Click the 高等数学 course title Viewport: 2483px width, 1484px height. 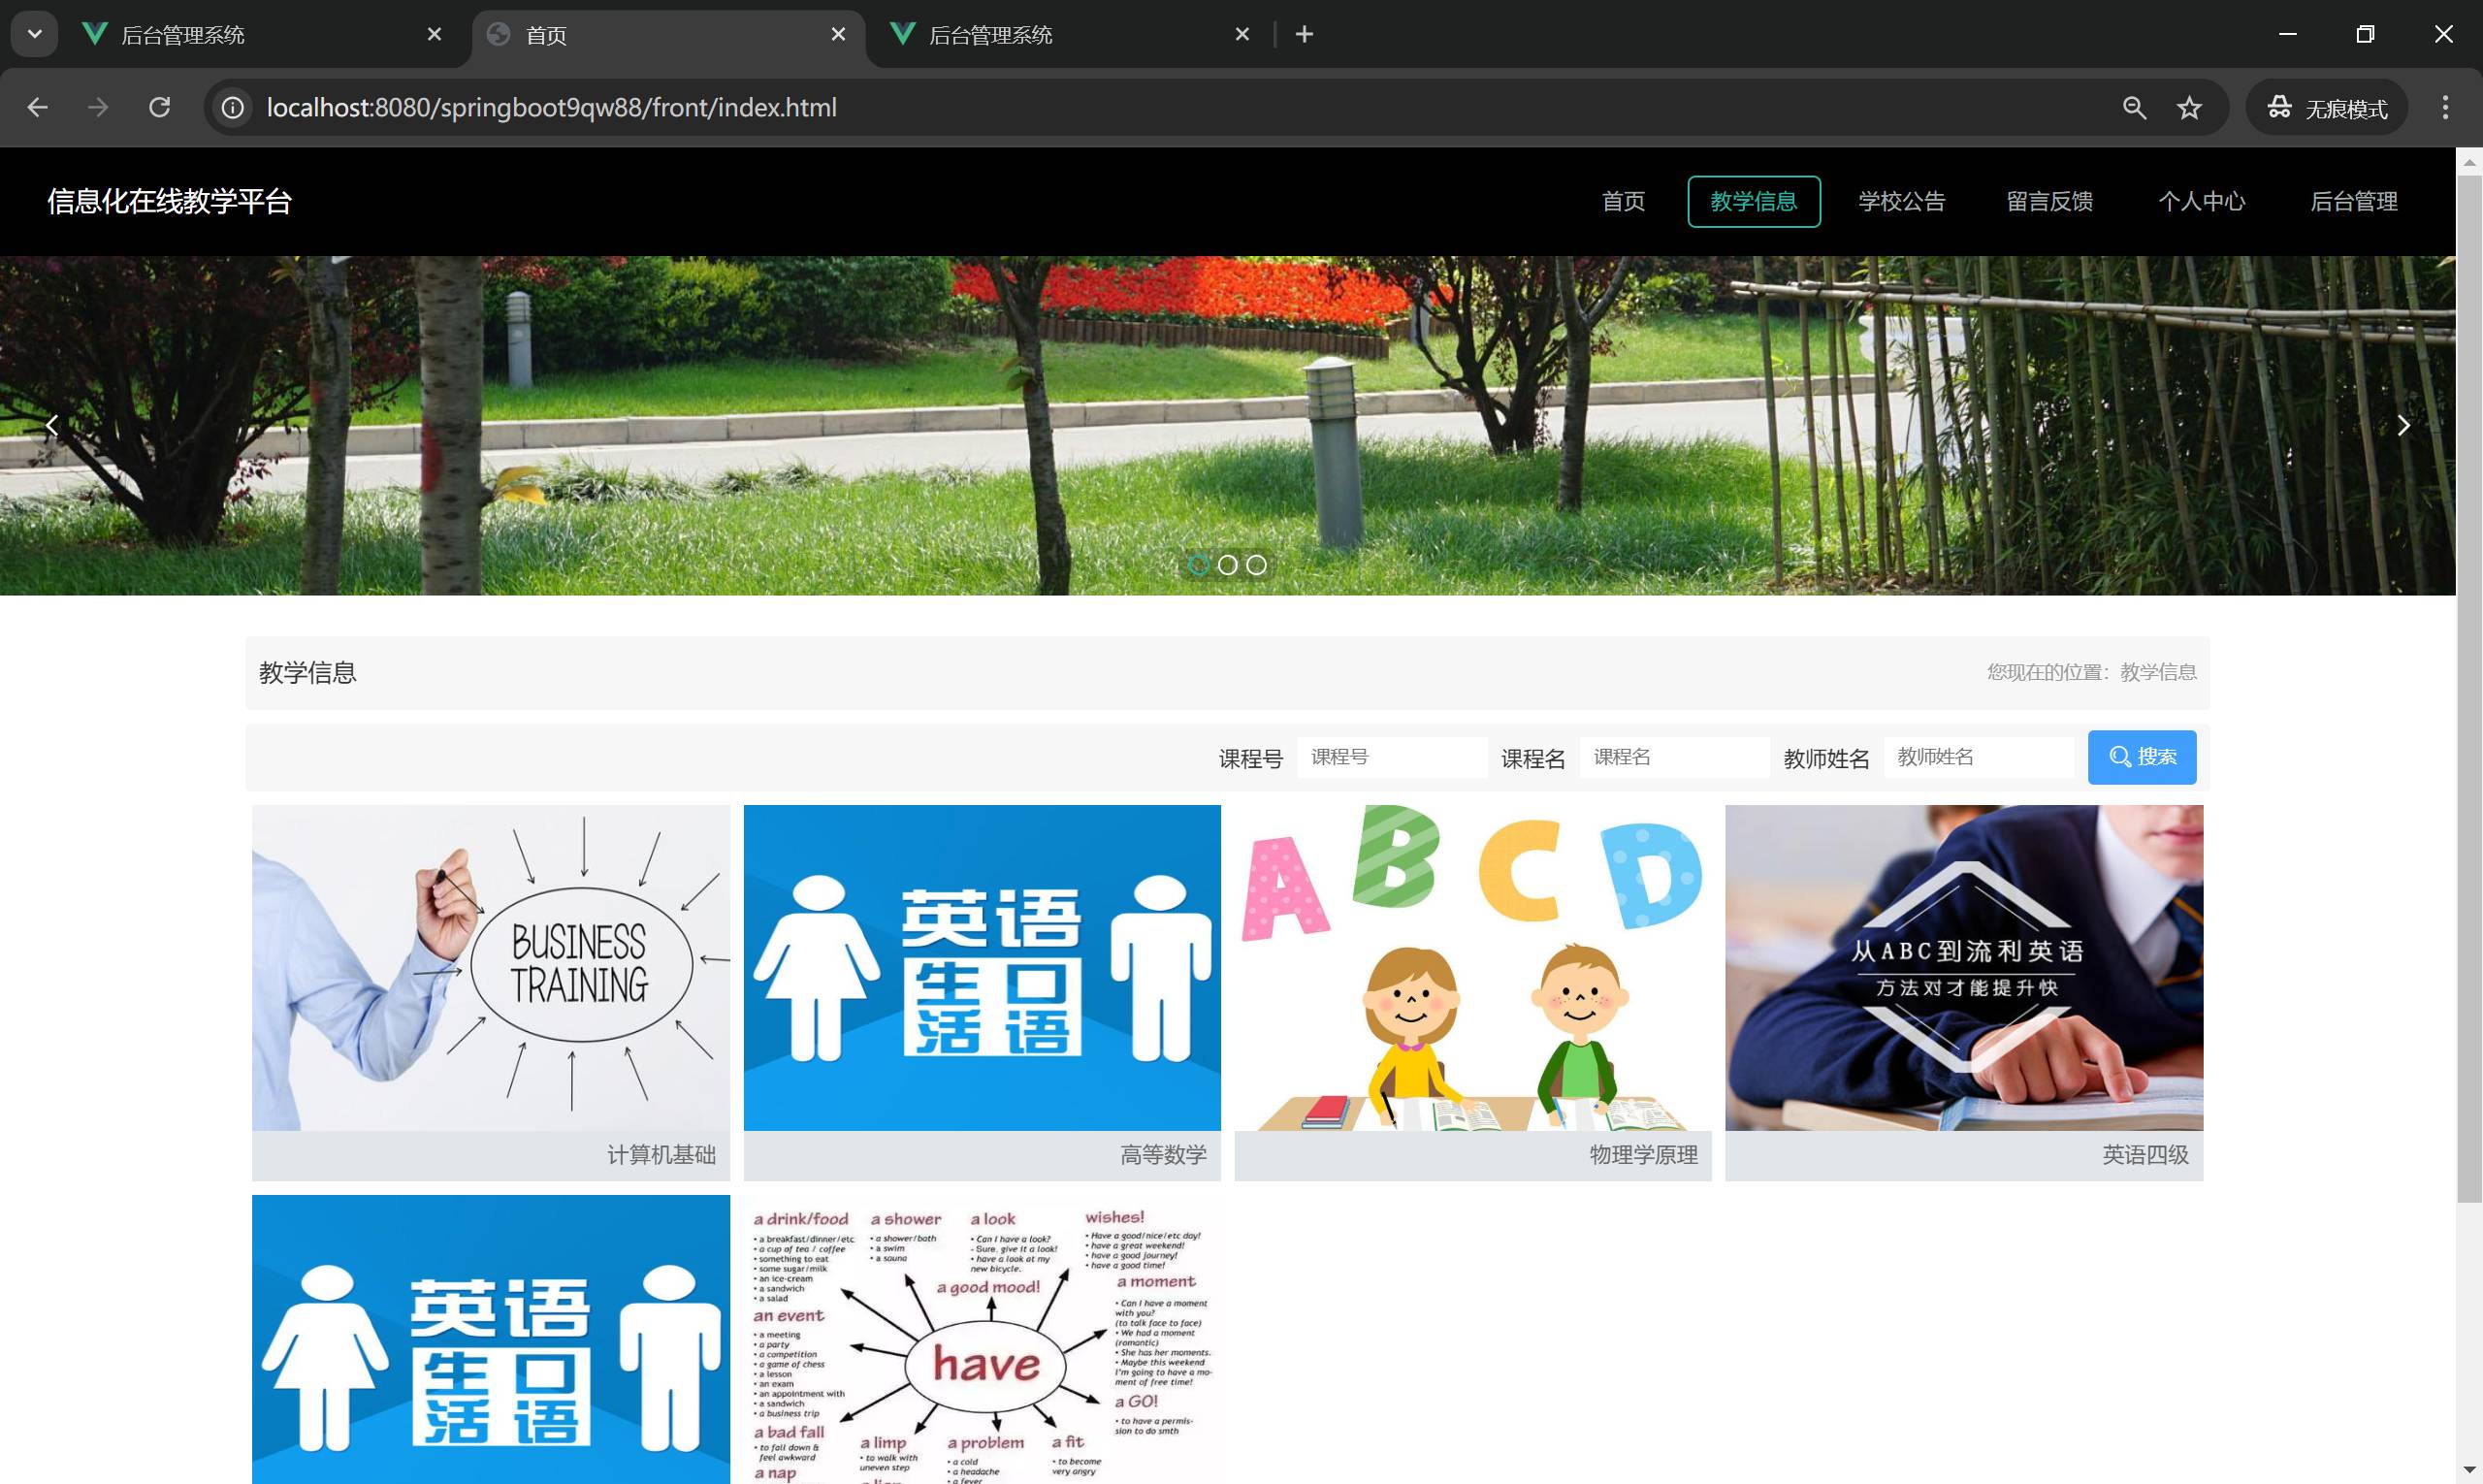click(1163, 1155)
